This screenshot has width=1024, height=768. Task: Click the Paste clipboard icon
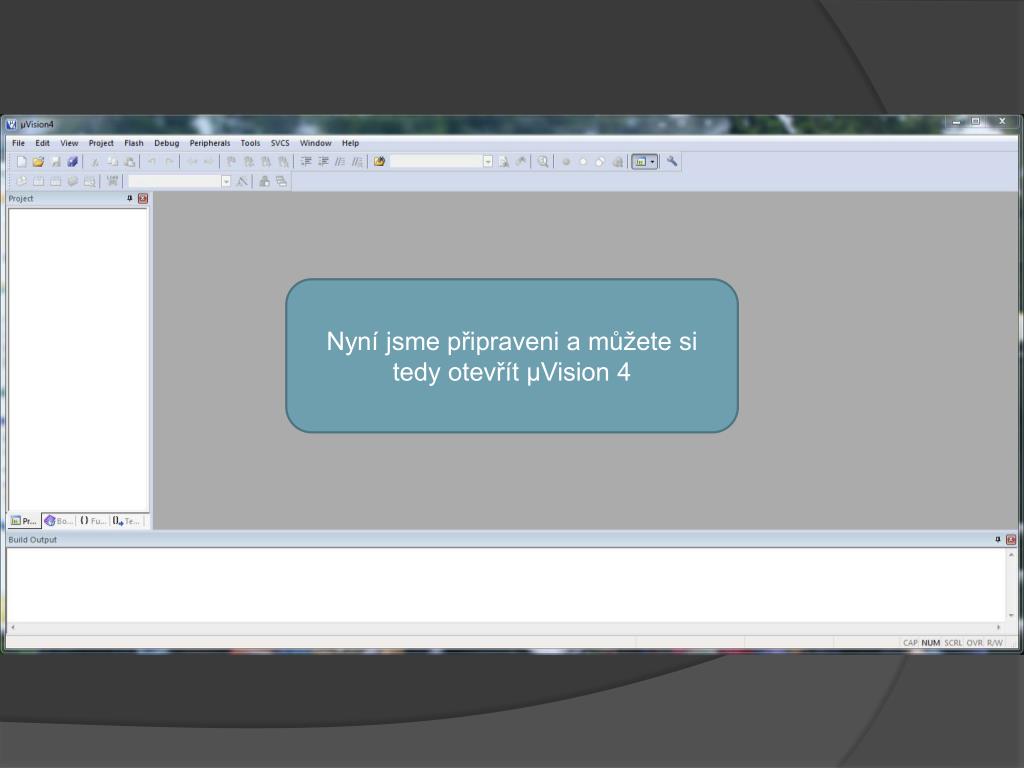130,162
